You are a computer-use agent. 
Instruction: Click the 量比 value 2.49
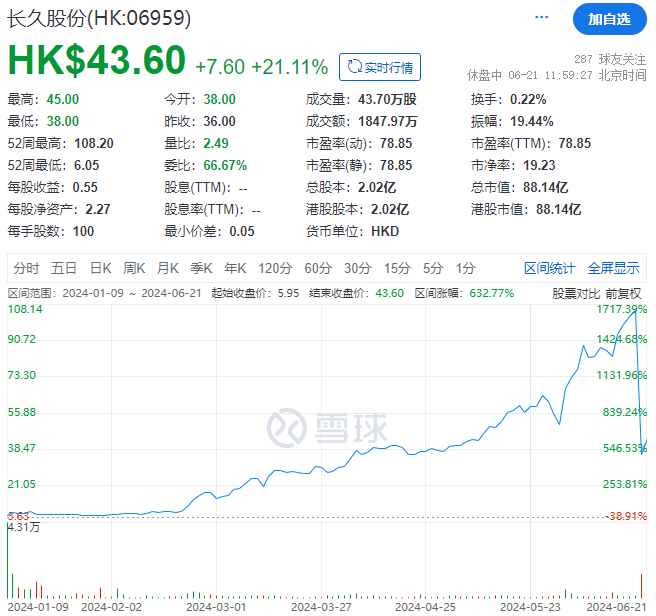[x=216, y=143]
